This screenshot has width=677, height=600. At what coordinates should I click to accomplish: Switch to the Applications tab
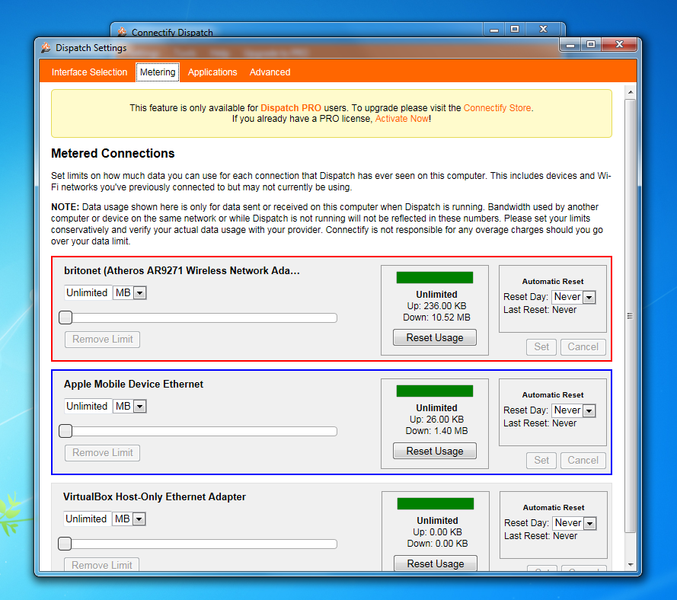212,72
